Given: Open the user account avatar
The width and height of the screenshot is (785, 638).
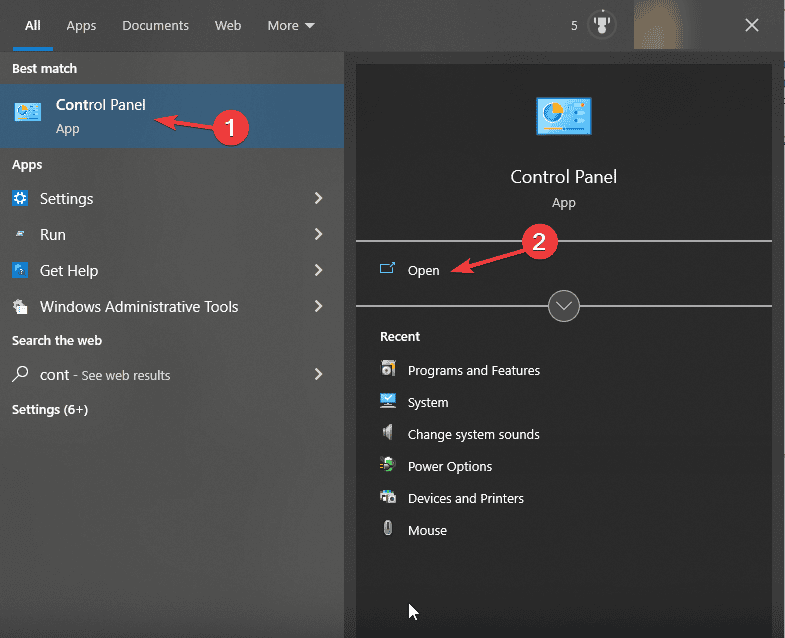Looking at the screenshot, I should pyautogui.click(x=658, y=25).
